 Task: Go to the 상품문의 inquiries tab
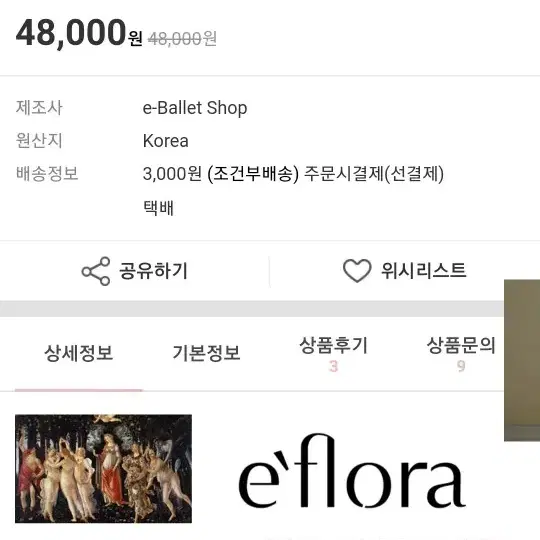pyautogui.click(x=461, y=345)
